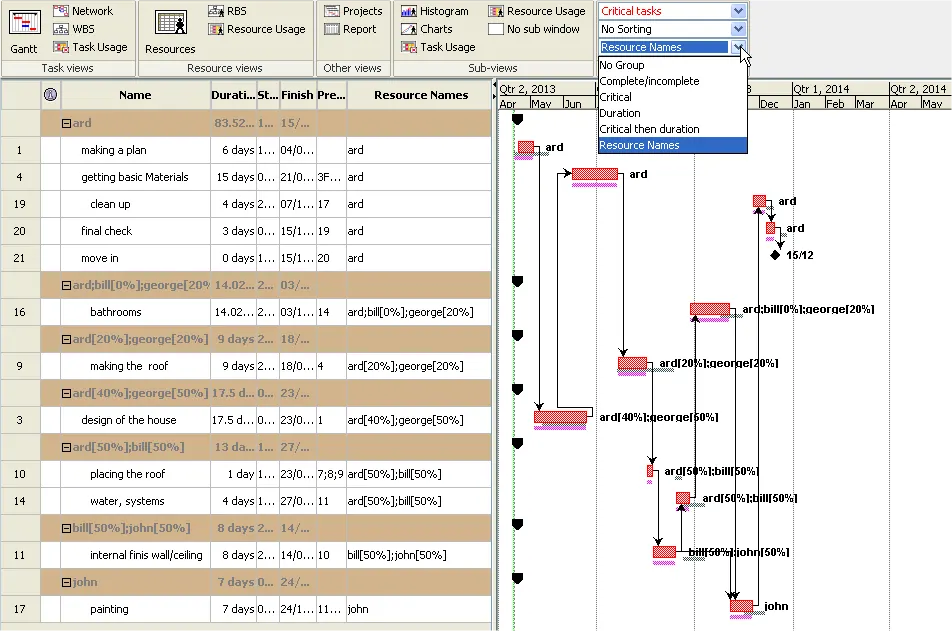Select 'making the roof' task name

pos(129,366)
